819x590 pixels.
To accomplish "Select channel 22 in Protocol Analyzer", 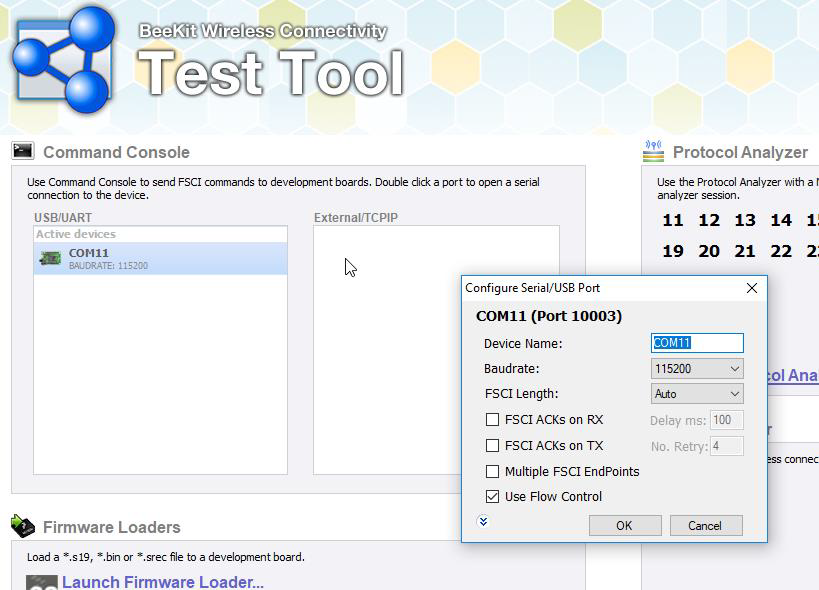I will coord(781,251).
